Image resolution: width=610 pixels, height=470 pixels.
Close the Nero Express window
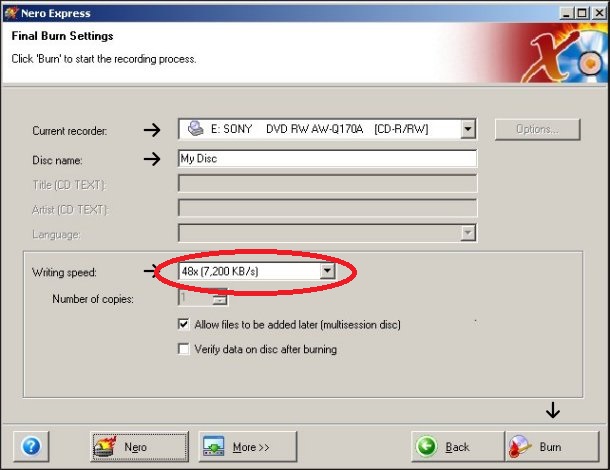pos(599,13)
